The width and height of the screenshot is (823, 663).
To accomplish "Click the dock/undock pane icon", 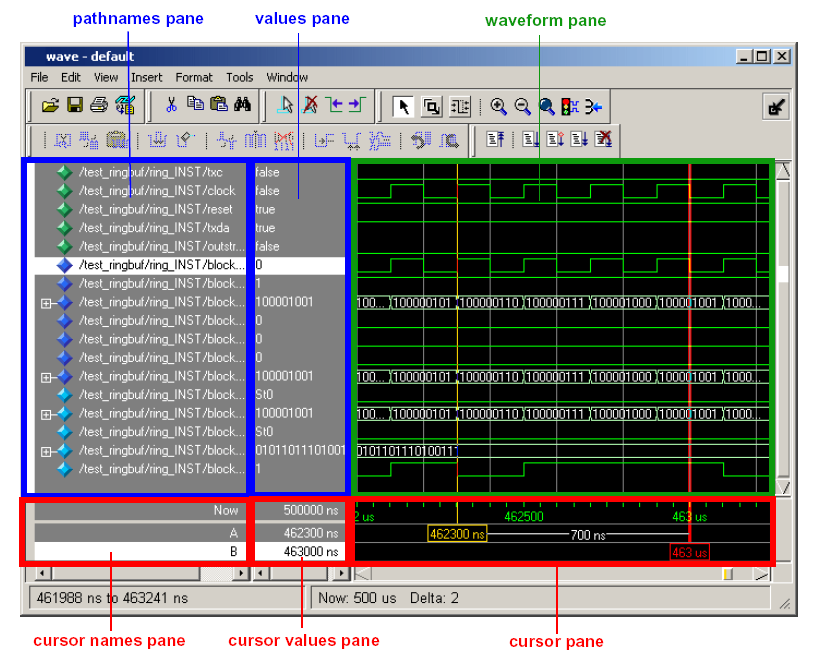I will point(776,107).
